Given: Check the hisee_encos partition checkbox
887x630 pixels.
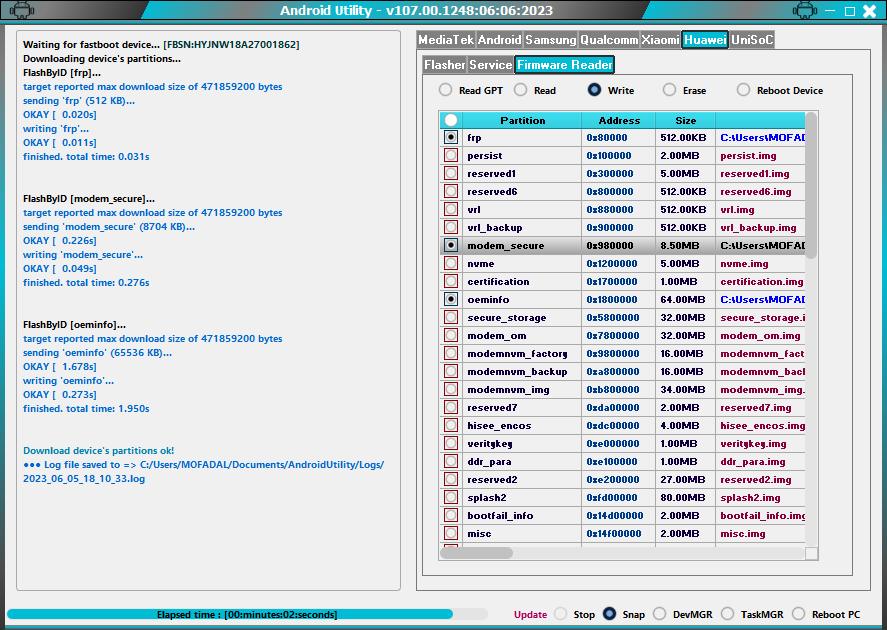Looking at the screenshot, I should (451, 425).
